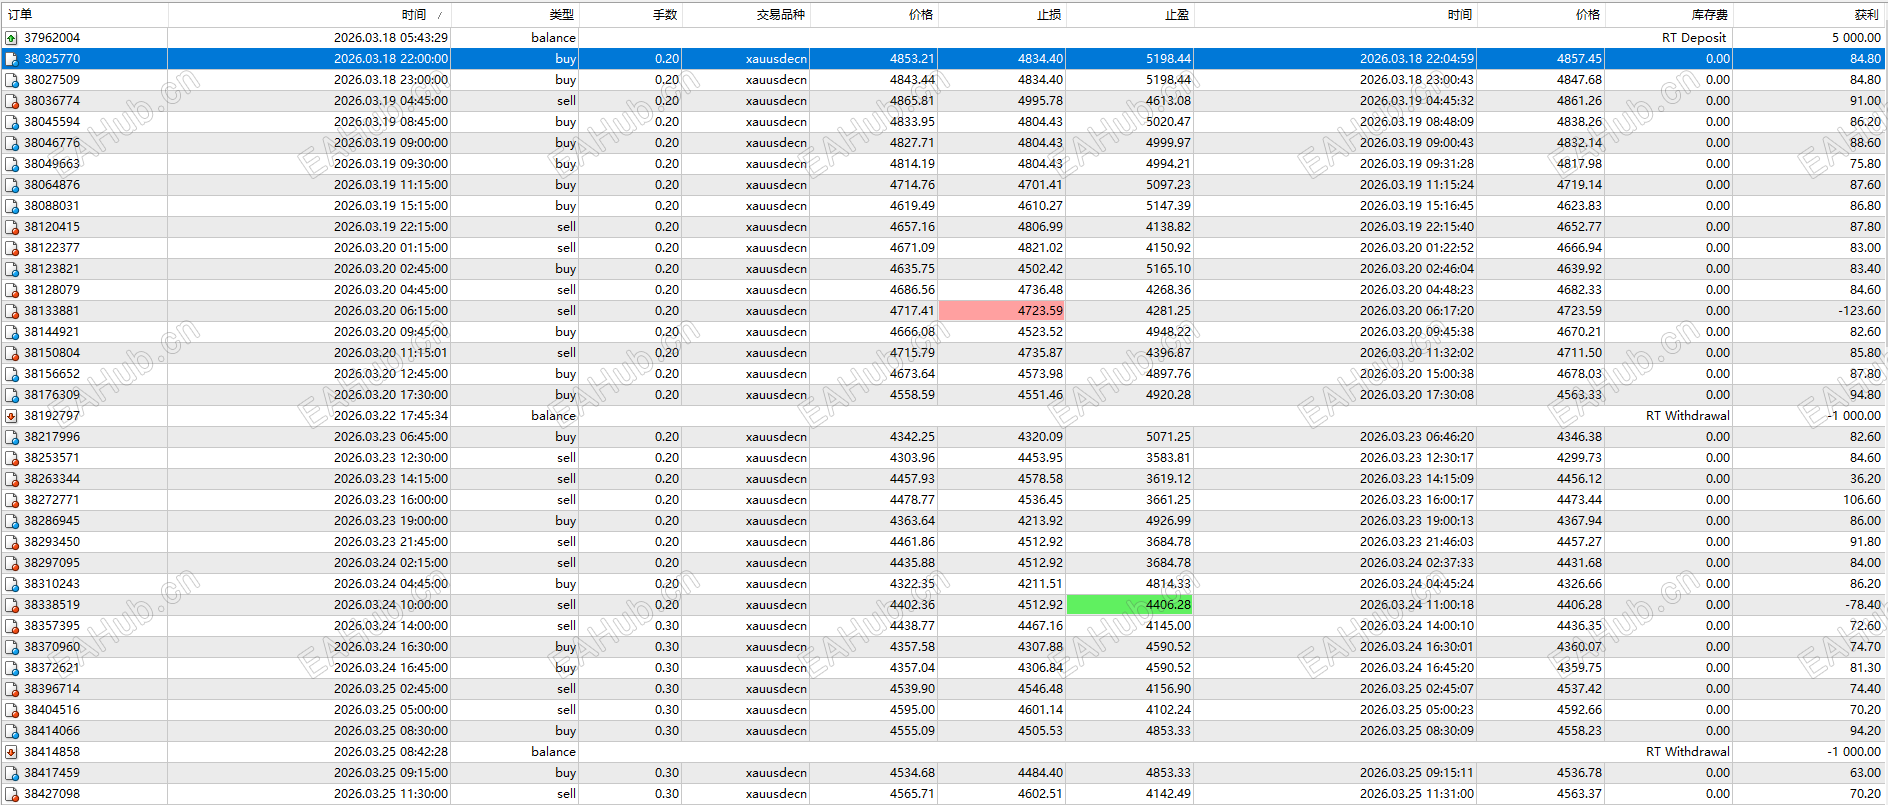Viewport: 1888px width, 805px height.
Task: Click the order number 38417459
Action: 52,773
